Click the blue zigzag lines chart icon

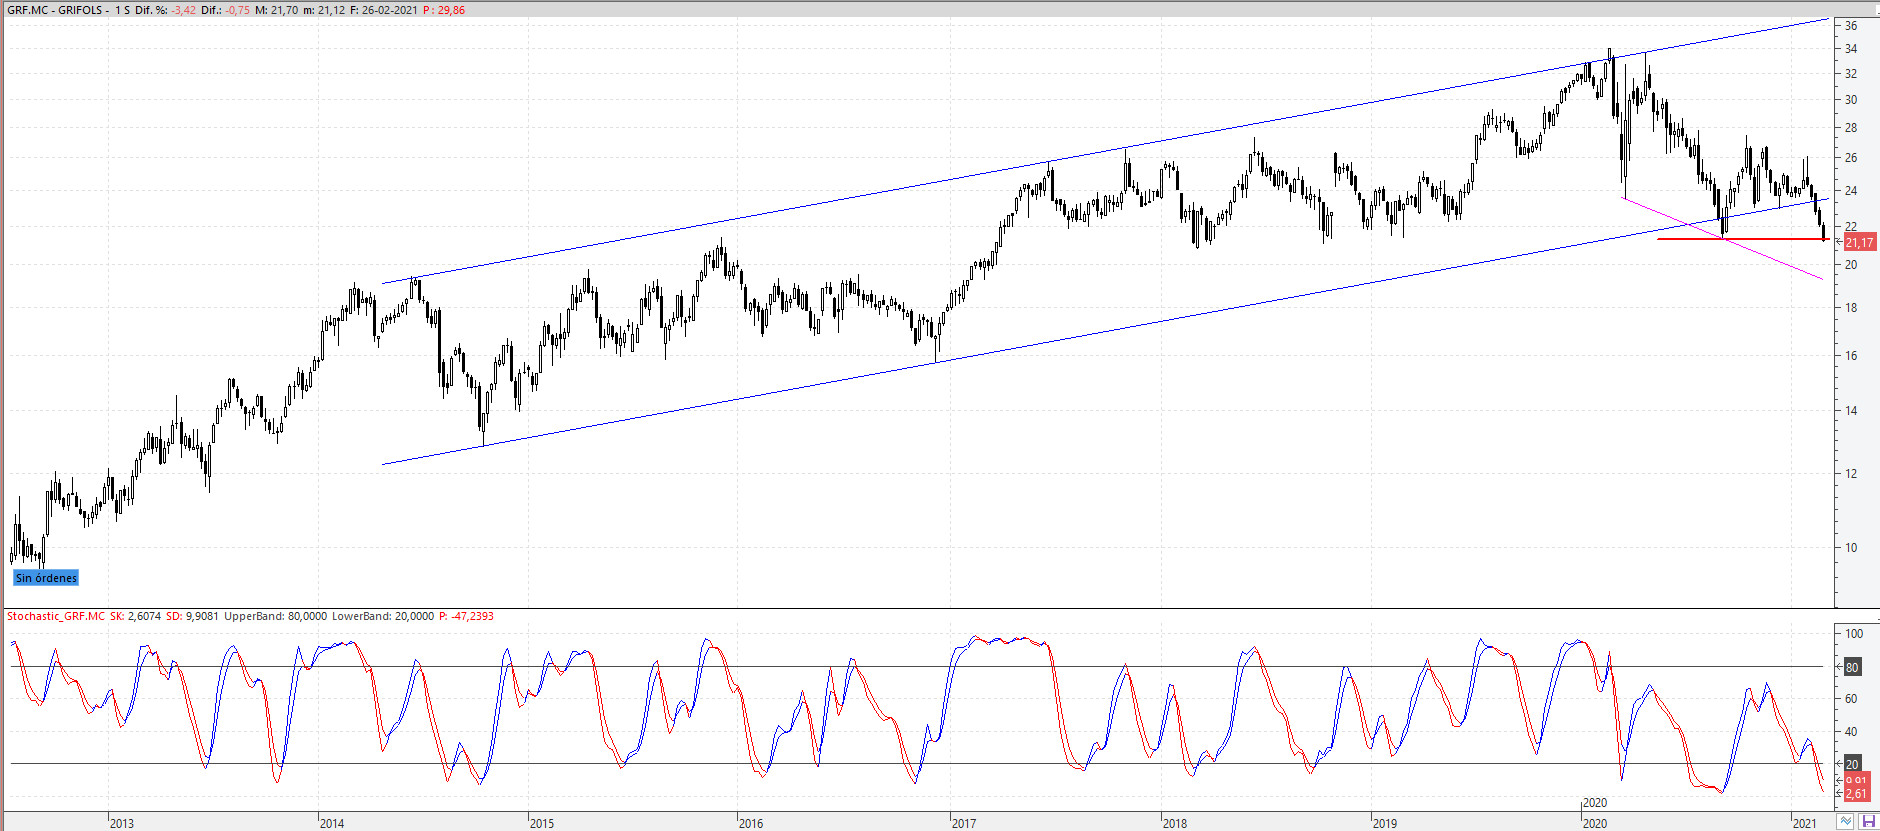tap(1846, 821)
